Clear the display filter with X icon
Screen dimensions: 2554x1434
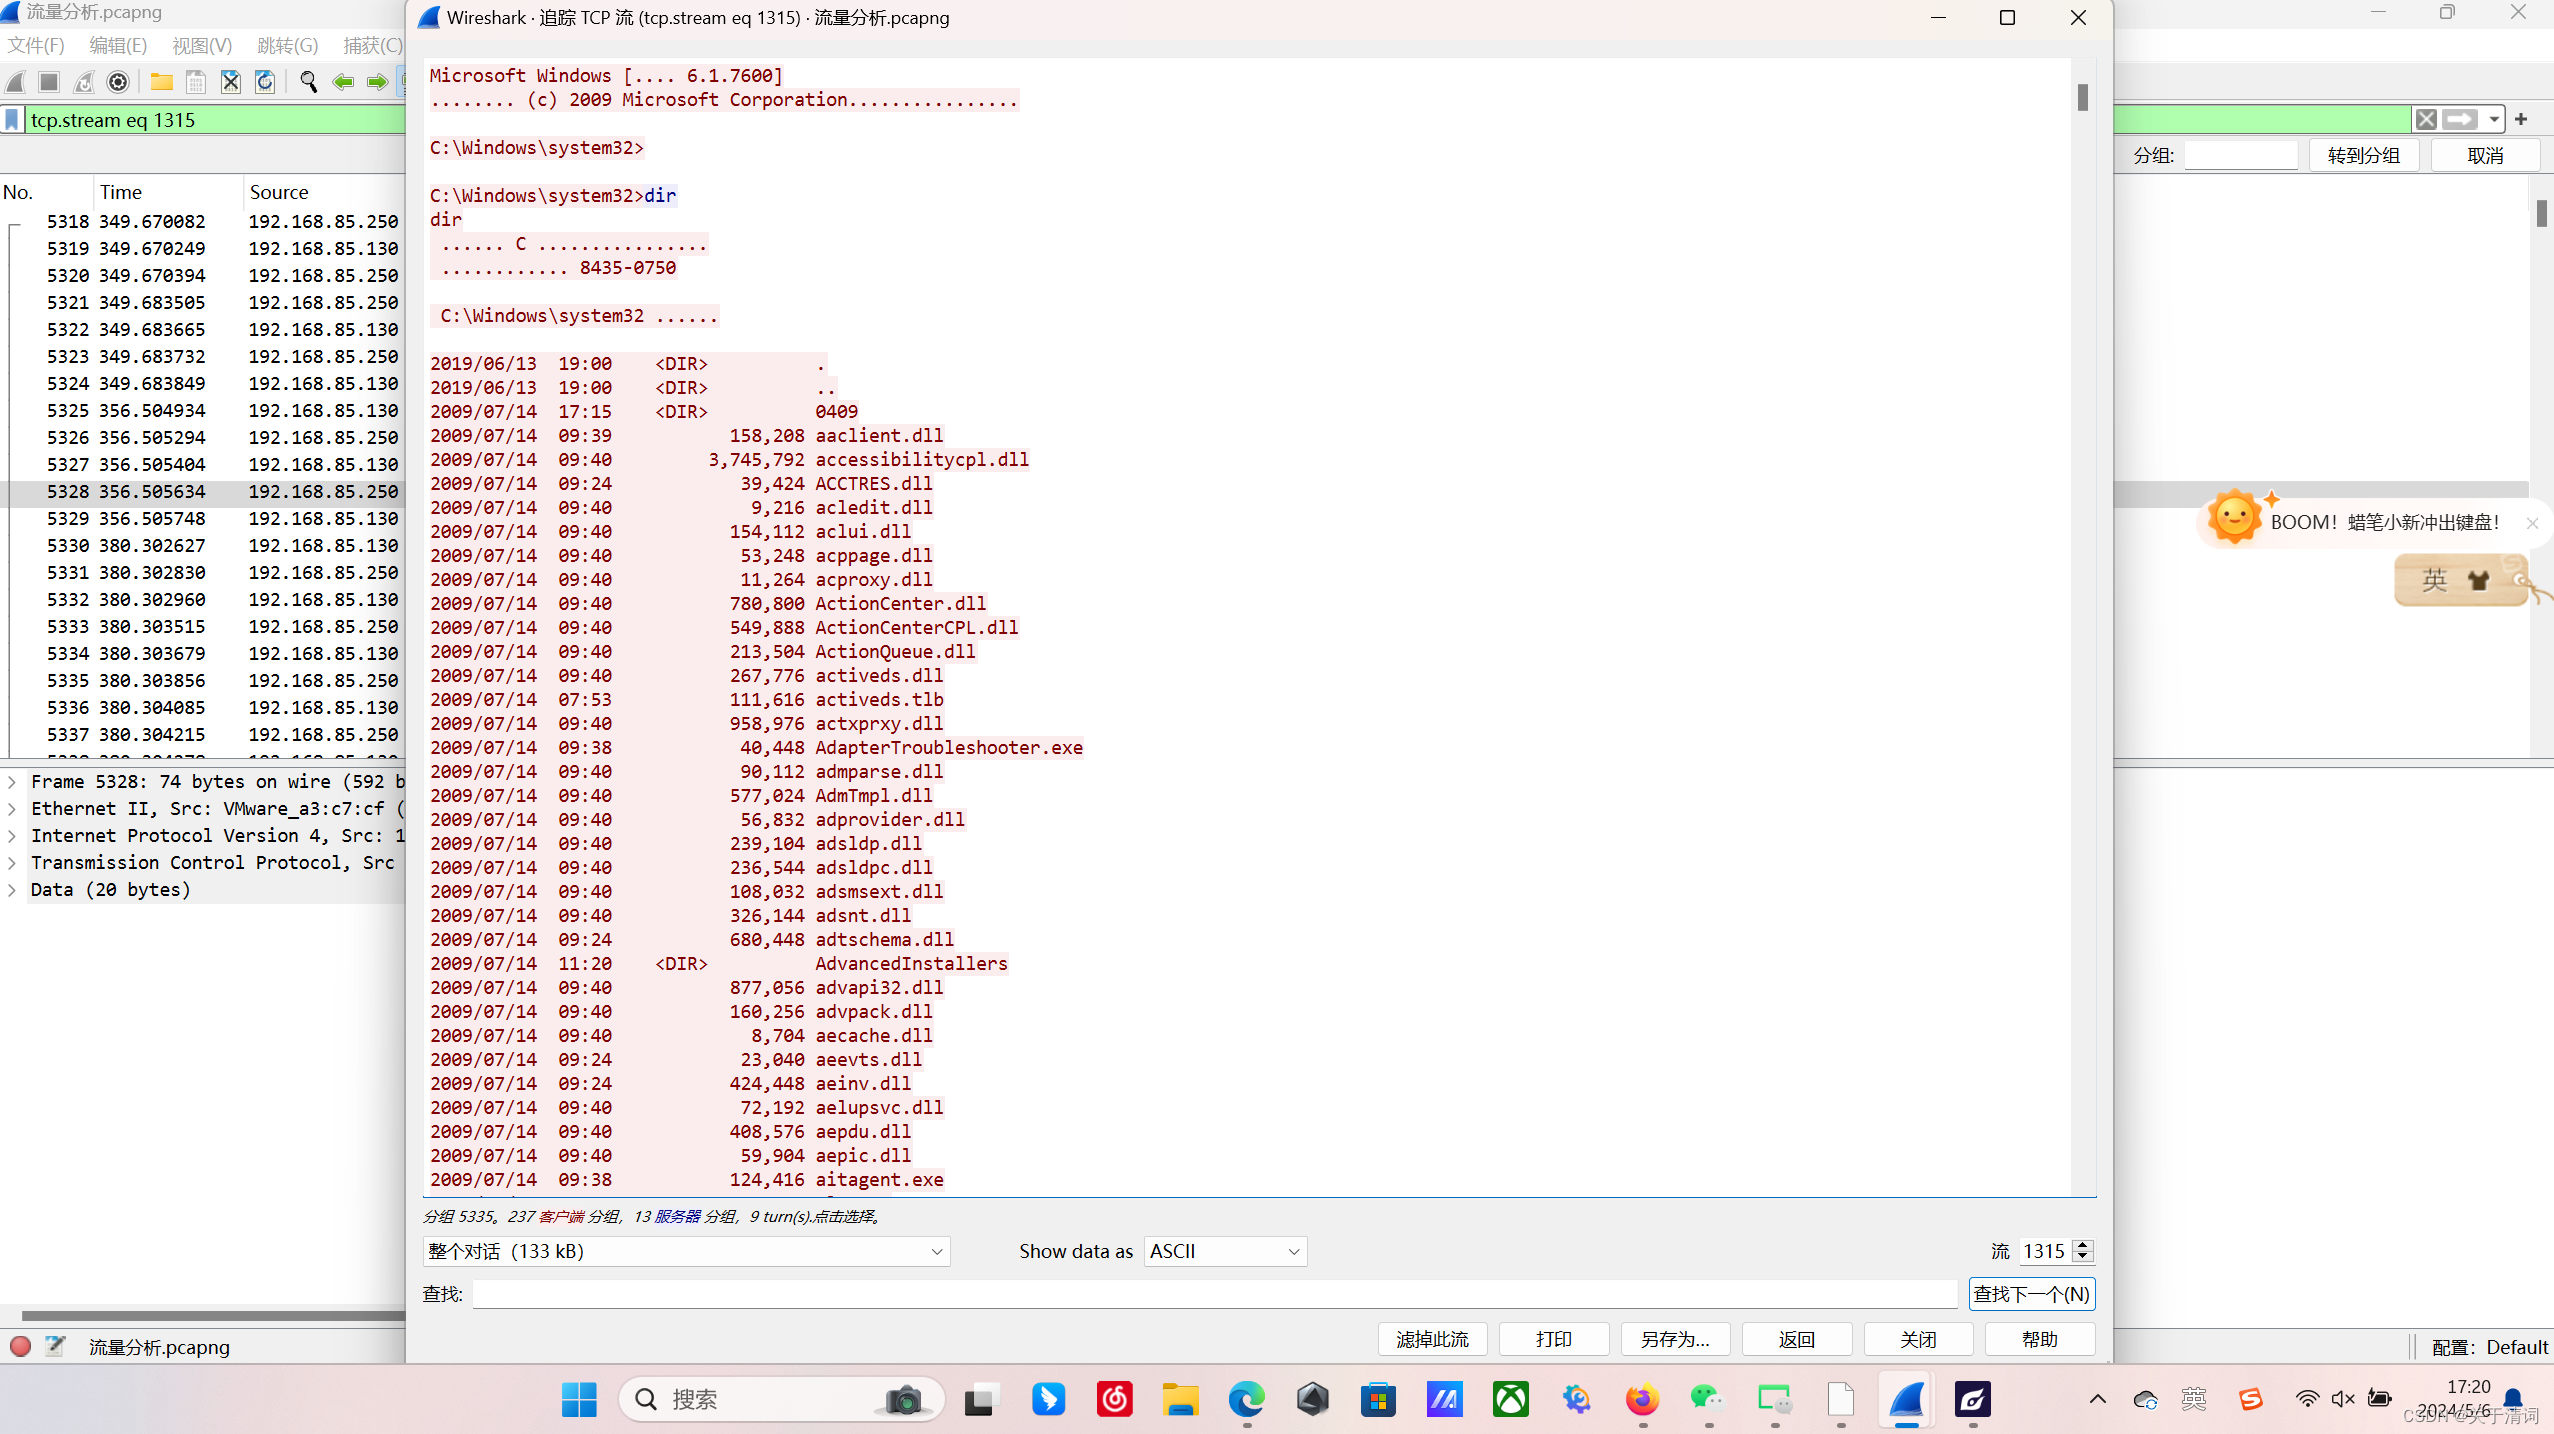tap(2425, 120)
